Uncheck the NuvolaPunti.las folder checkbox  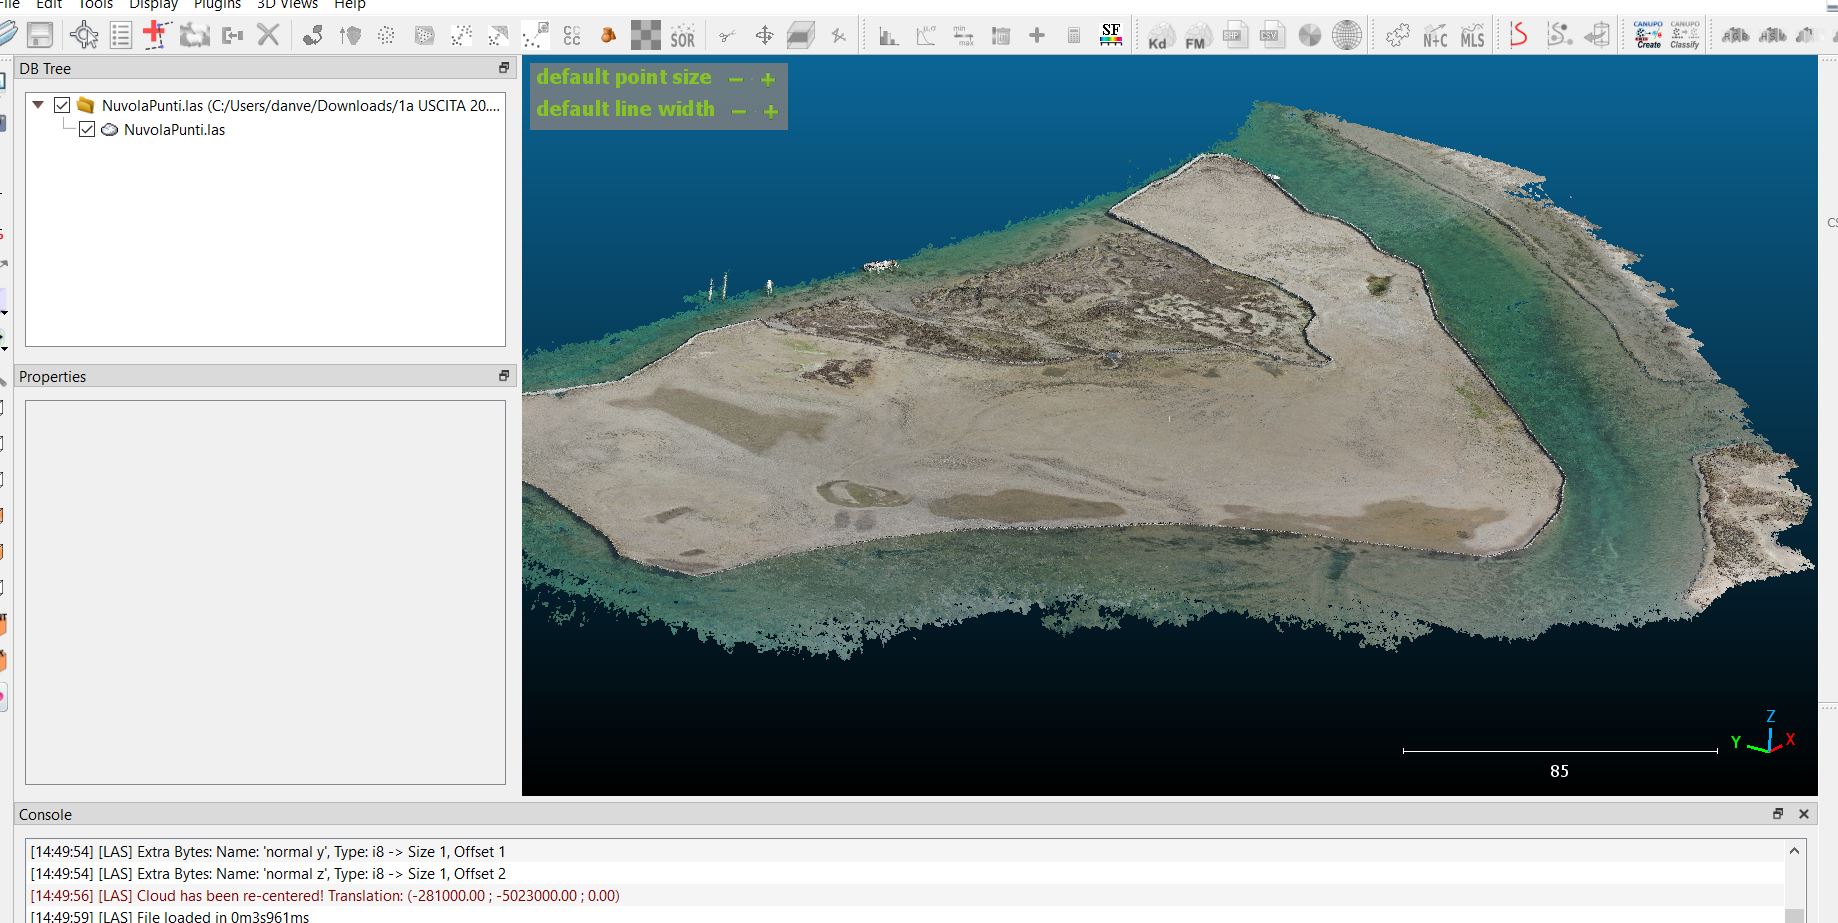(x=60, y=104)
